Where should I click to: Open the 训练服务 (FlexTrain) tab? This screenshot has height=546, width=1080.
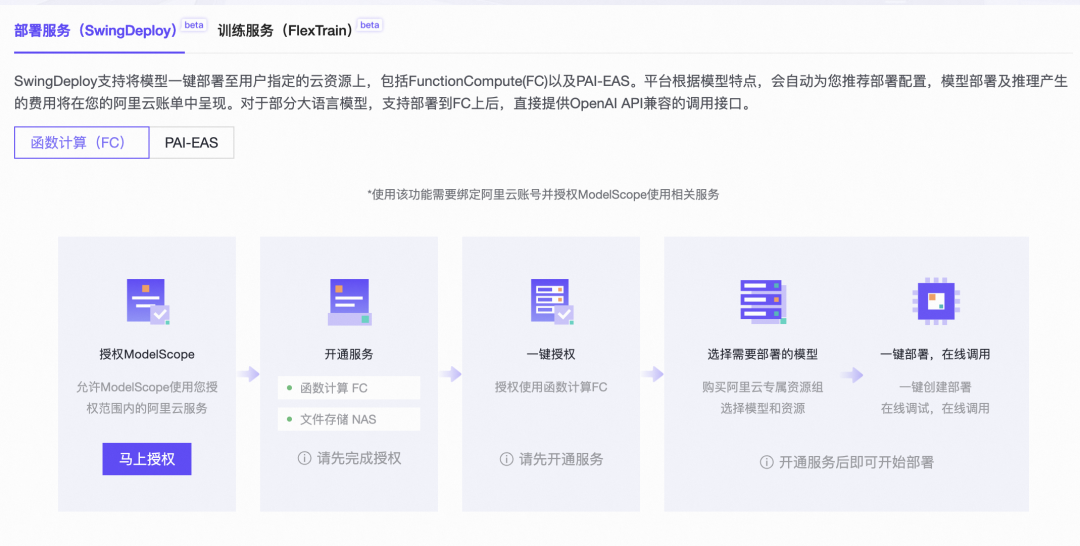click(285, 31)
